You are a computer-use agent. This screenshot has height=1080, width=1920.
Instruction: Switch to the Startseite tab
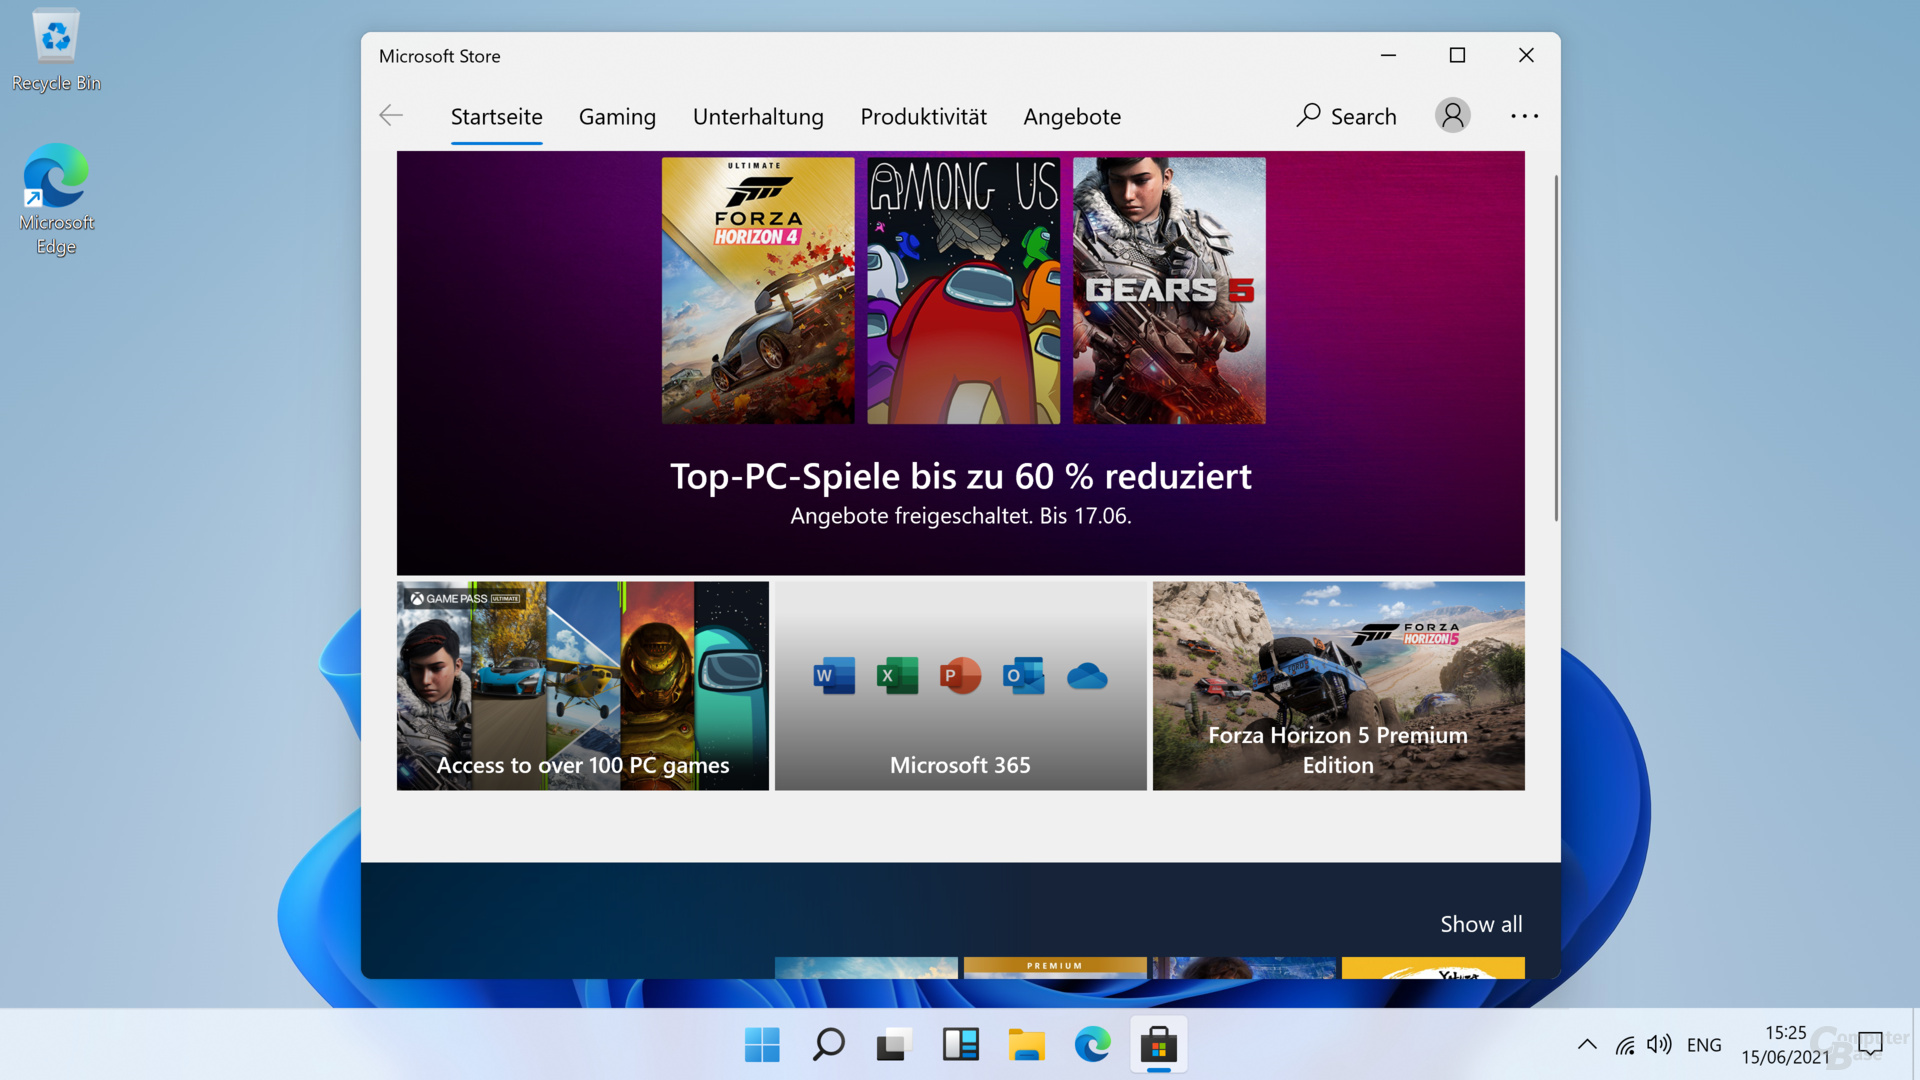[x=496, y=117]
